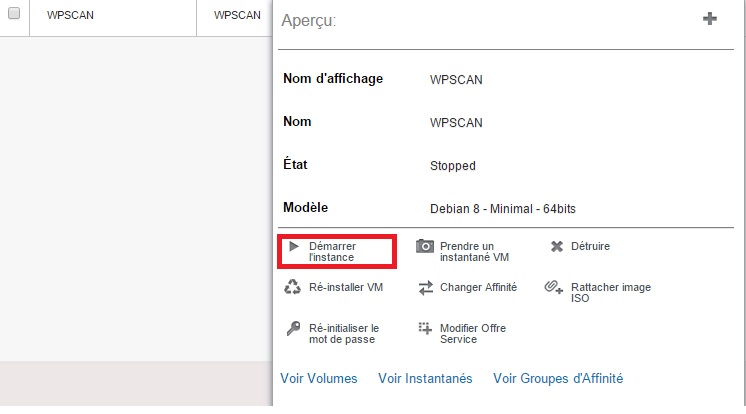Click the Aperçu panel heading
The width and height of the screenshot is (746, 414).
[x=309, y=20]
